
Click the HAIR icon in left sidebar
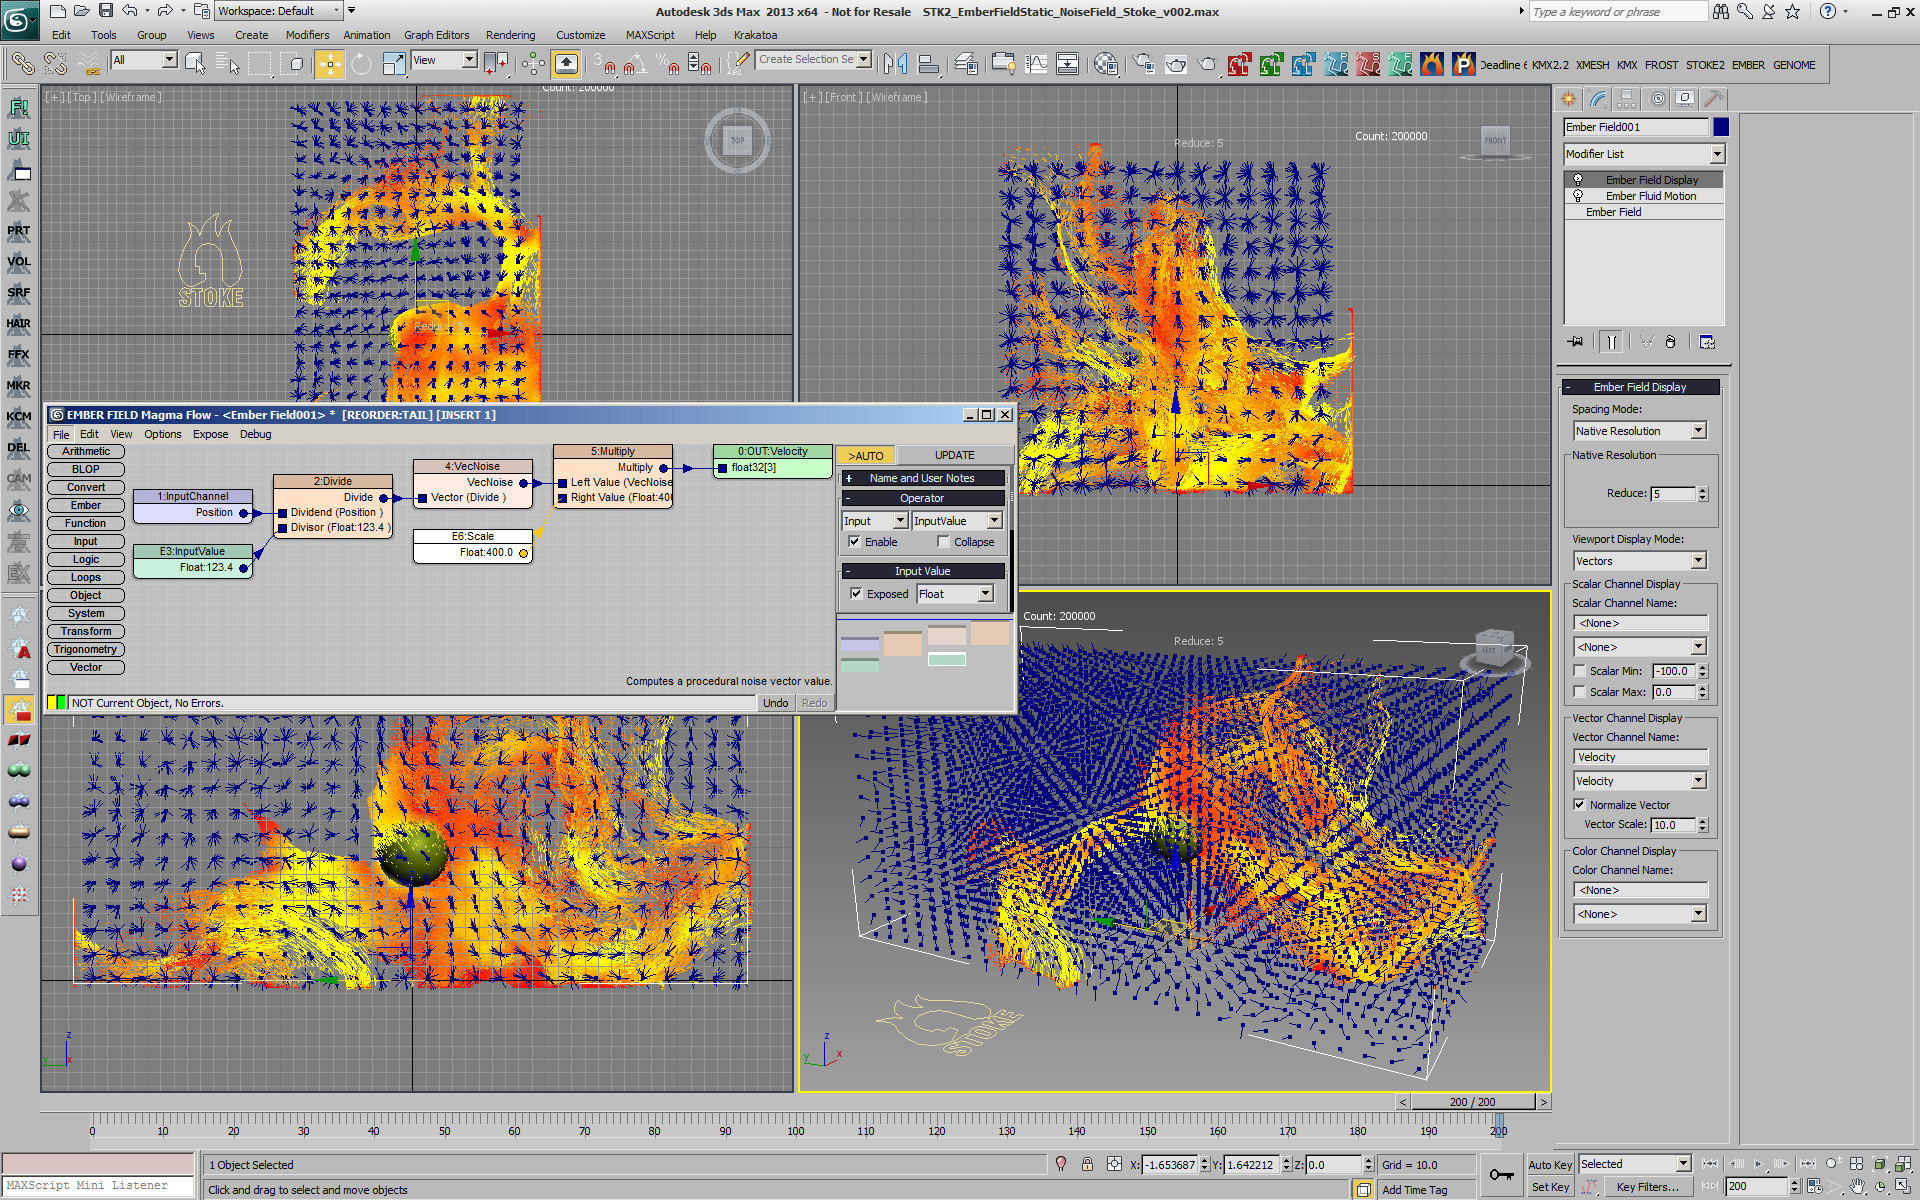click(x=18, y=323)
